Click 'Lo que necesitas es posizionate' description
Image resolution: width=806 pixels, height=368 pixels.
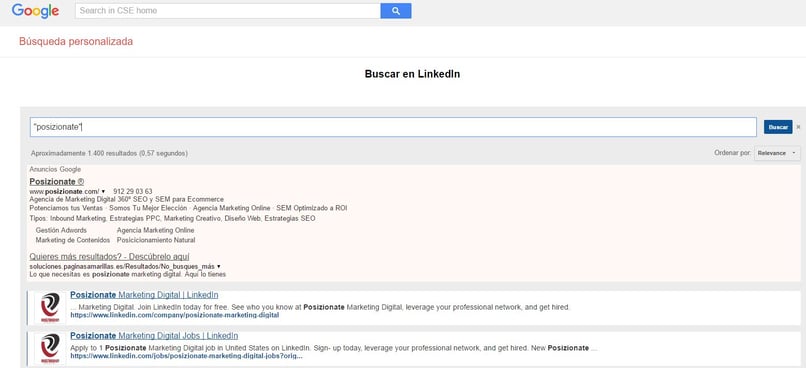pyautogui.click(x=127, y=274)
